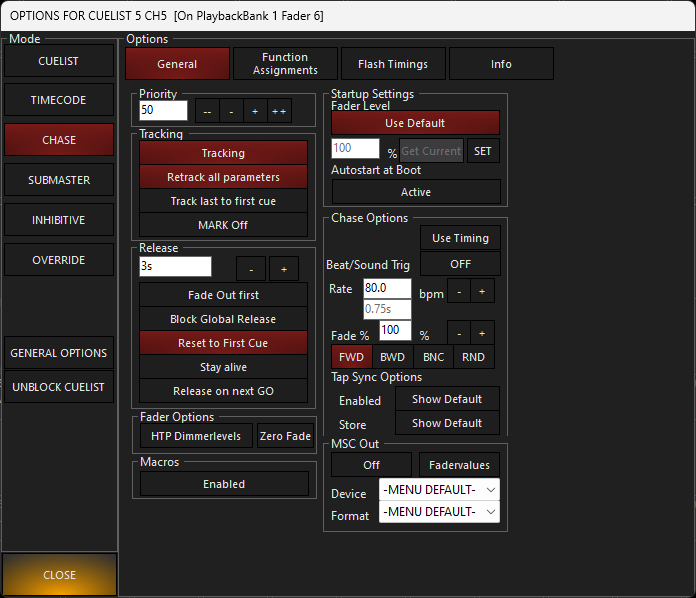Image resolution: width=696 pixels, height=598 pixels.
Task: Open the Flash Timings tab
Action: [x=393, y=64]
